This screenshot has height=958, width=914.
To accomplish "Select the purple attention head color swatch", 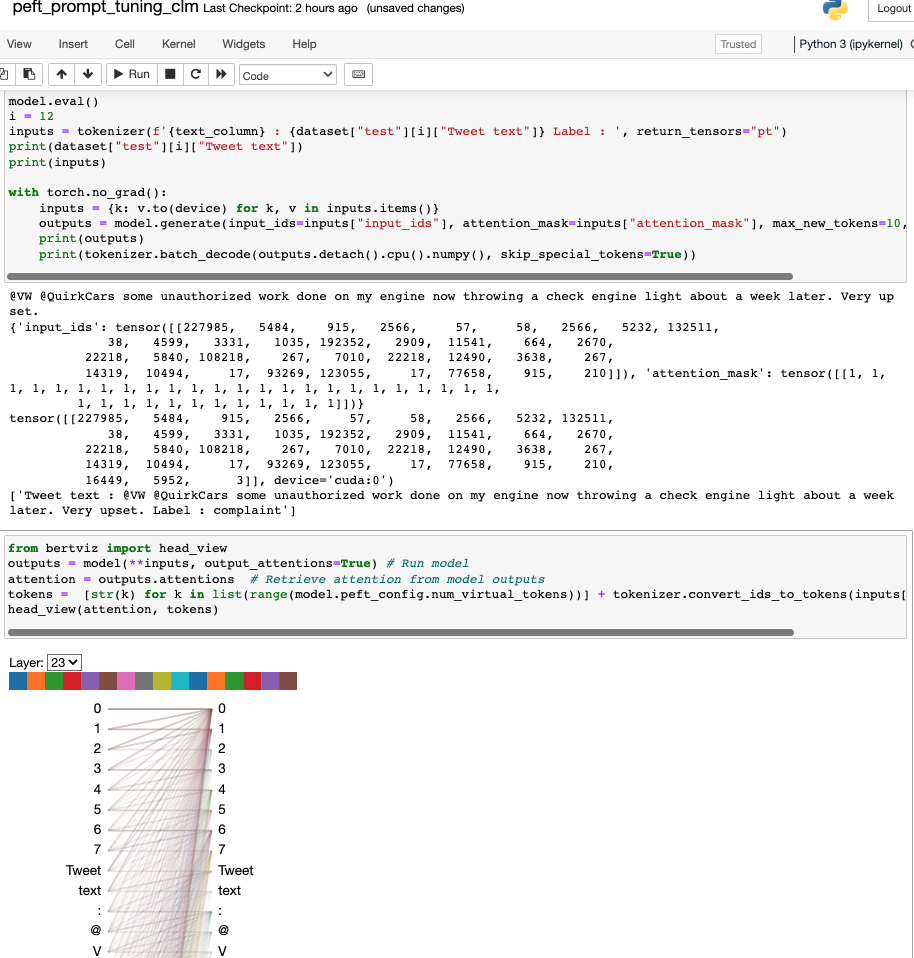I will [x=88, y=680].
